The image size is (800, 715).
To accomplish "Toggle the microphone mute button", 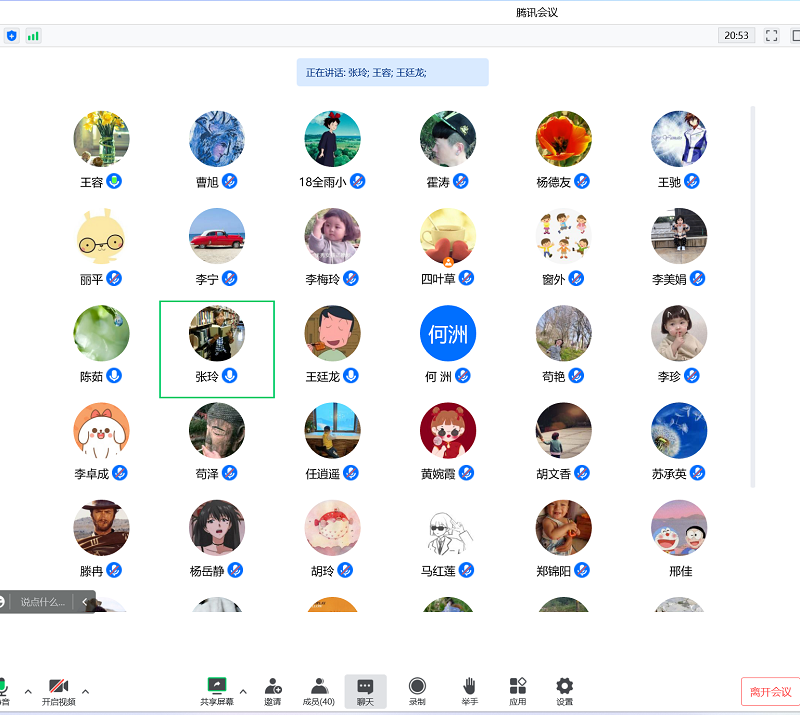I will coord(3,686).
